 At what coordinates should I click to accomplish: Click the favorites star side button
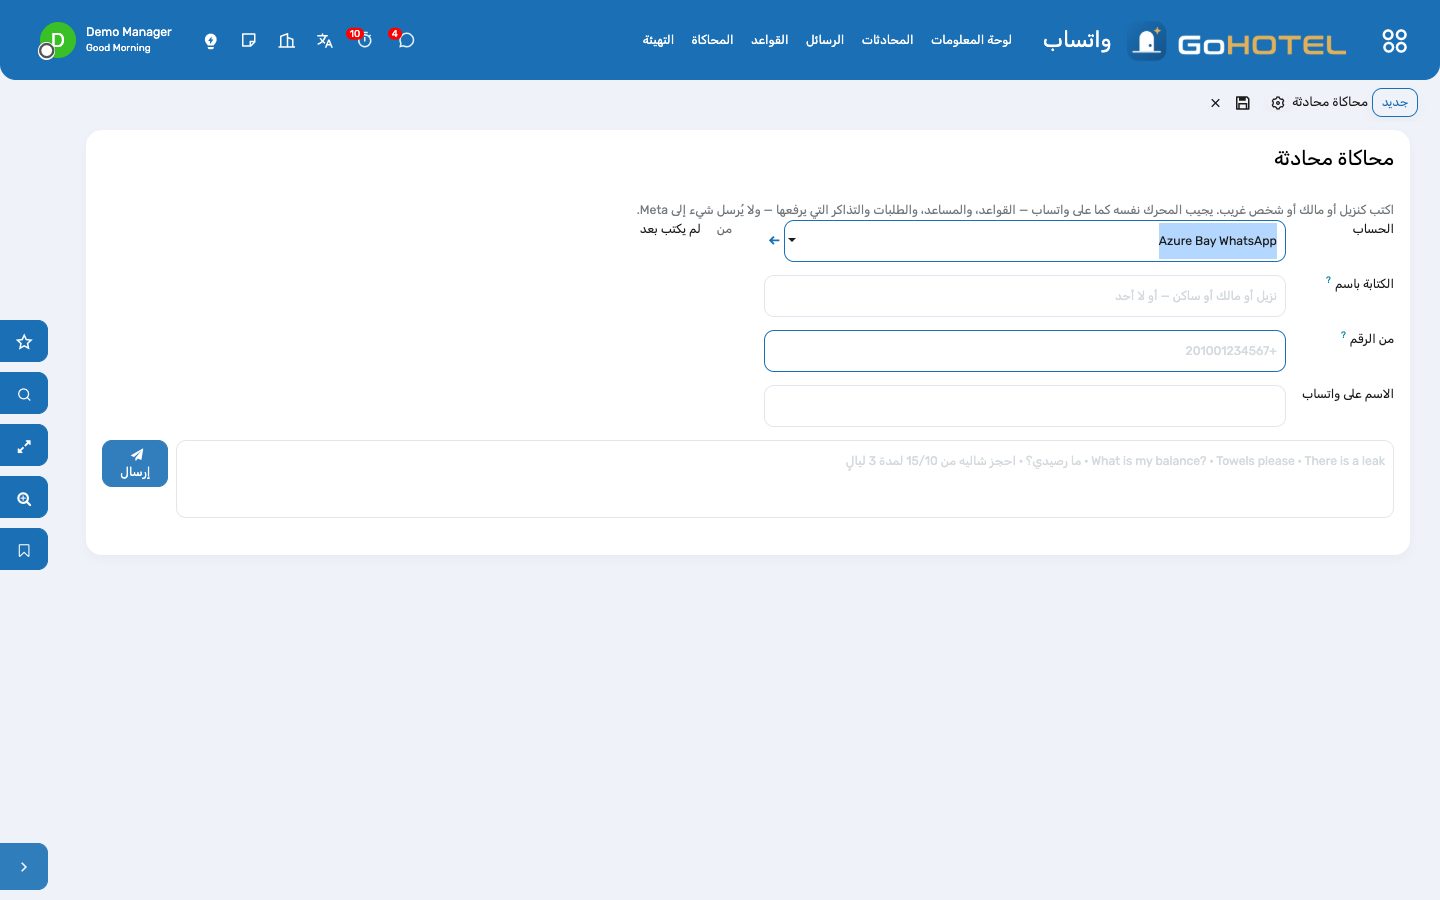point(24,342)
